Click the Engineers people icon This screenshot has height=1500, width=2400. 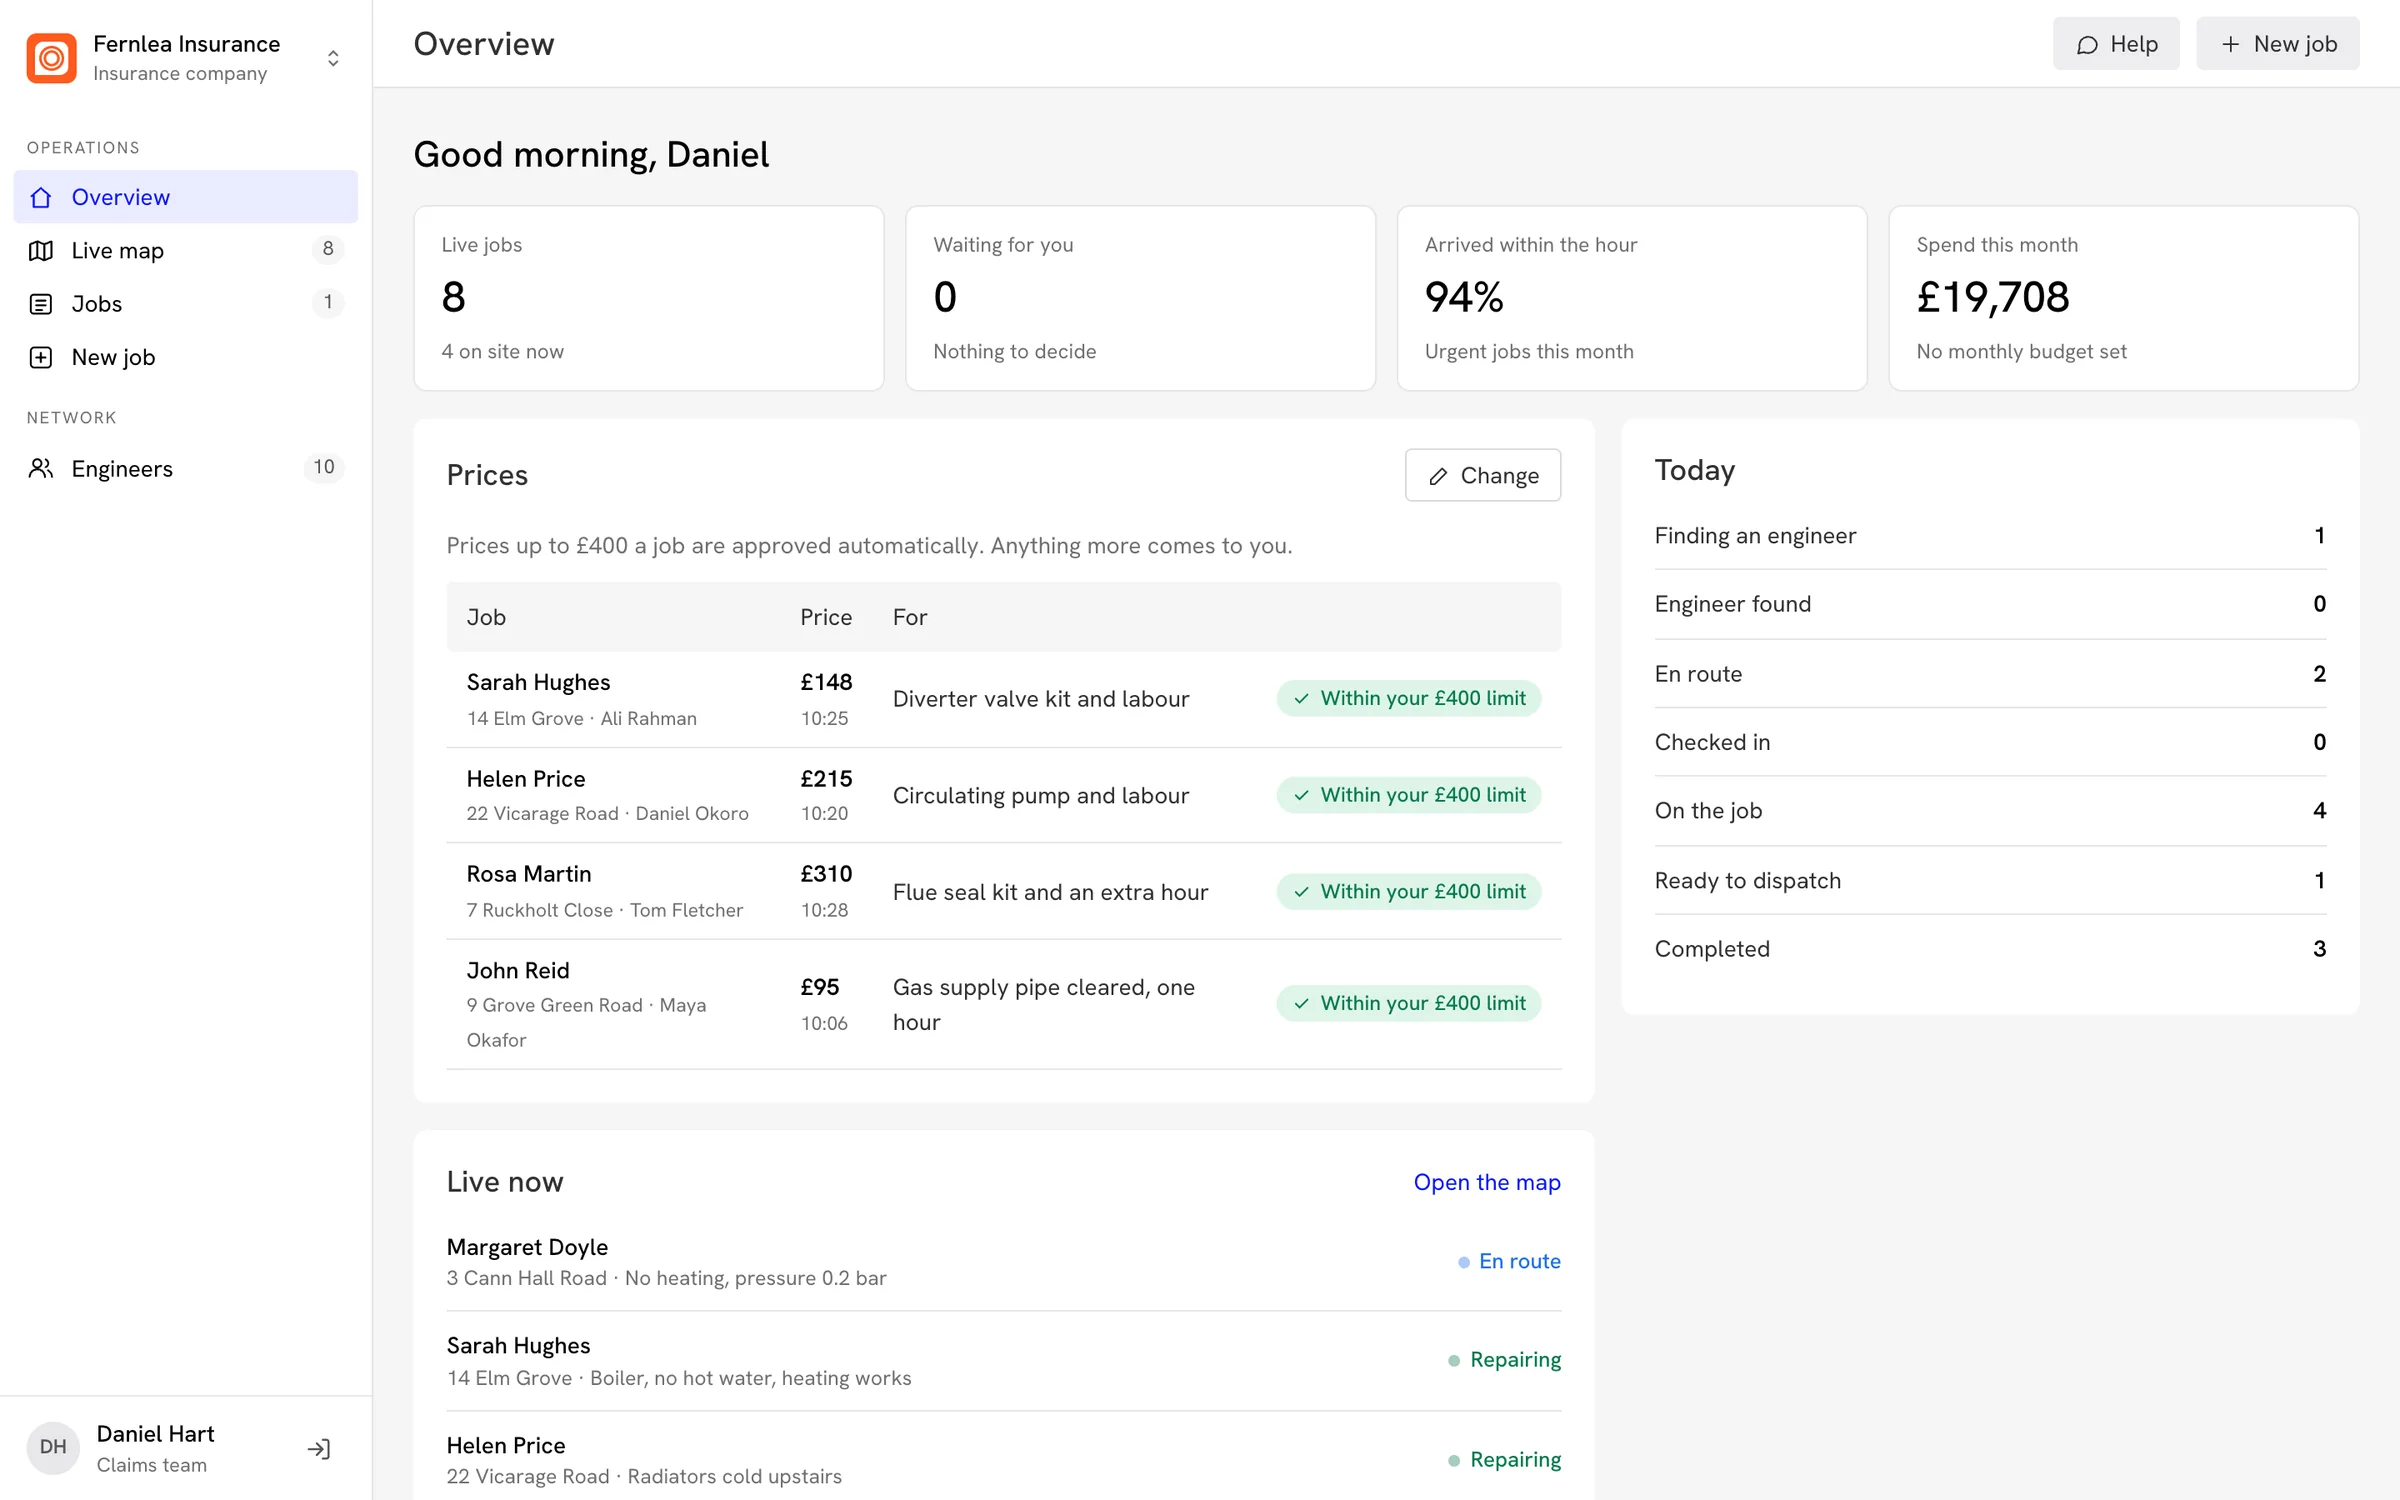(x=41, y=468)
